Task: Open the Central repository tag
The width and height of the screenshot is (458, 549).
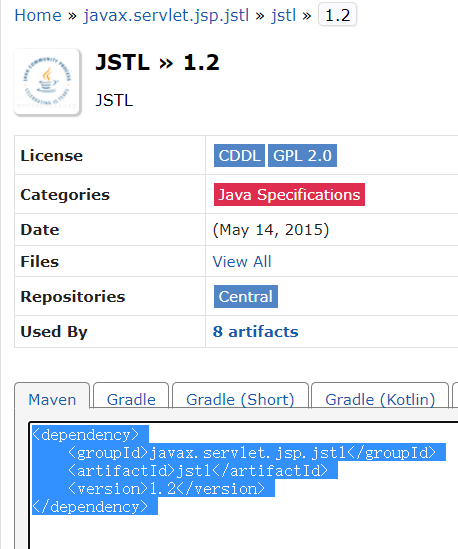Action: click(246, 297)
